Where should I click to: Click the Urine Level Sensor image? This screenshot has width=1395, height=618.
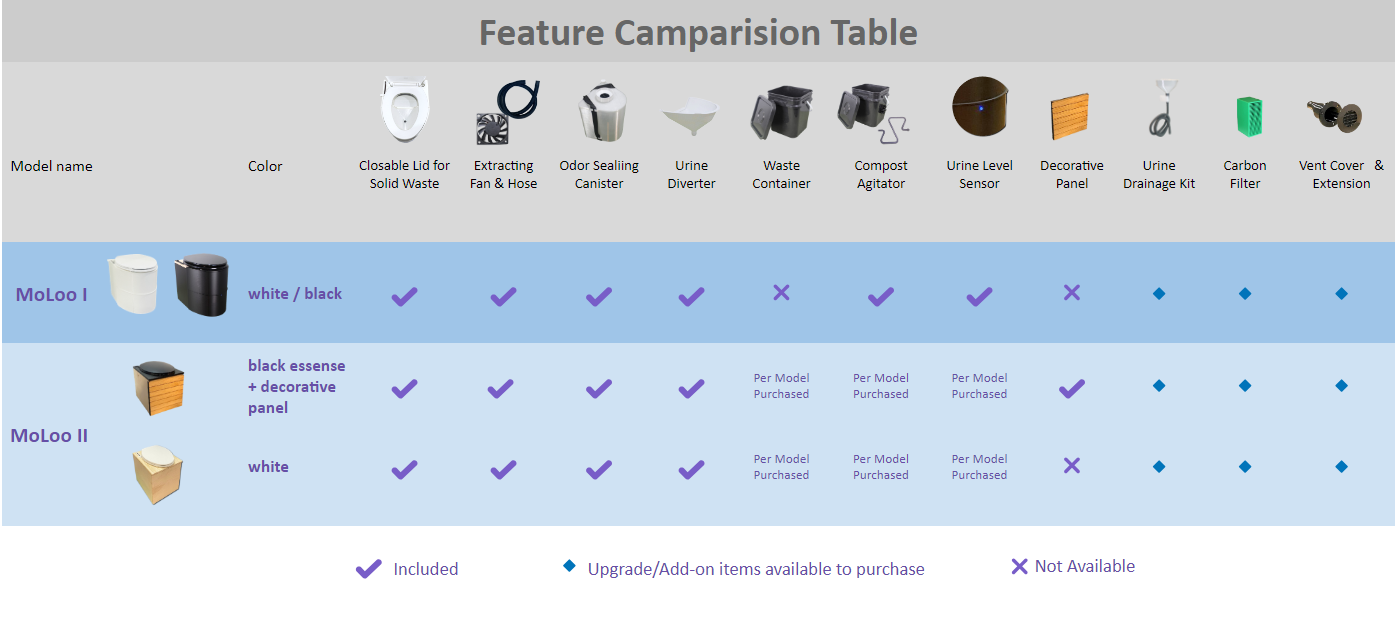(980, 107)
